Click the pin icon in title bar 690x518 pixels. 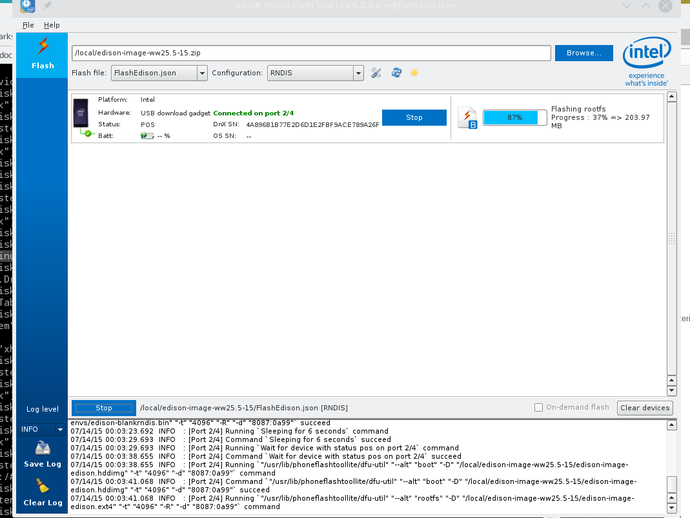(x=47, y=6)
